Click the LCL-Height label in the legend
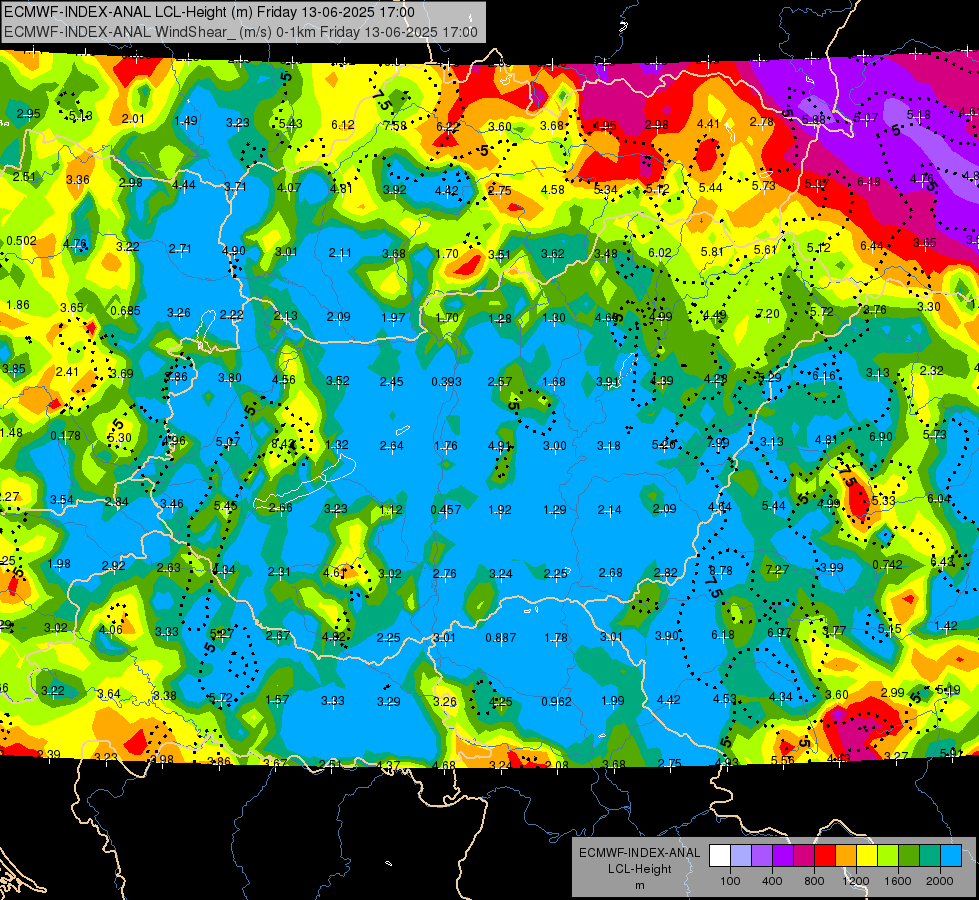This screenshot has height=900, width=979. point(639,869)
